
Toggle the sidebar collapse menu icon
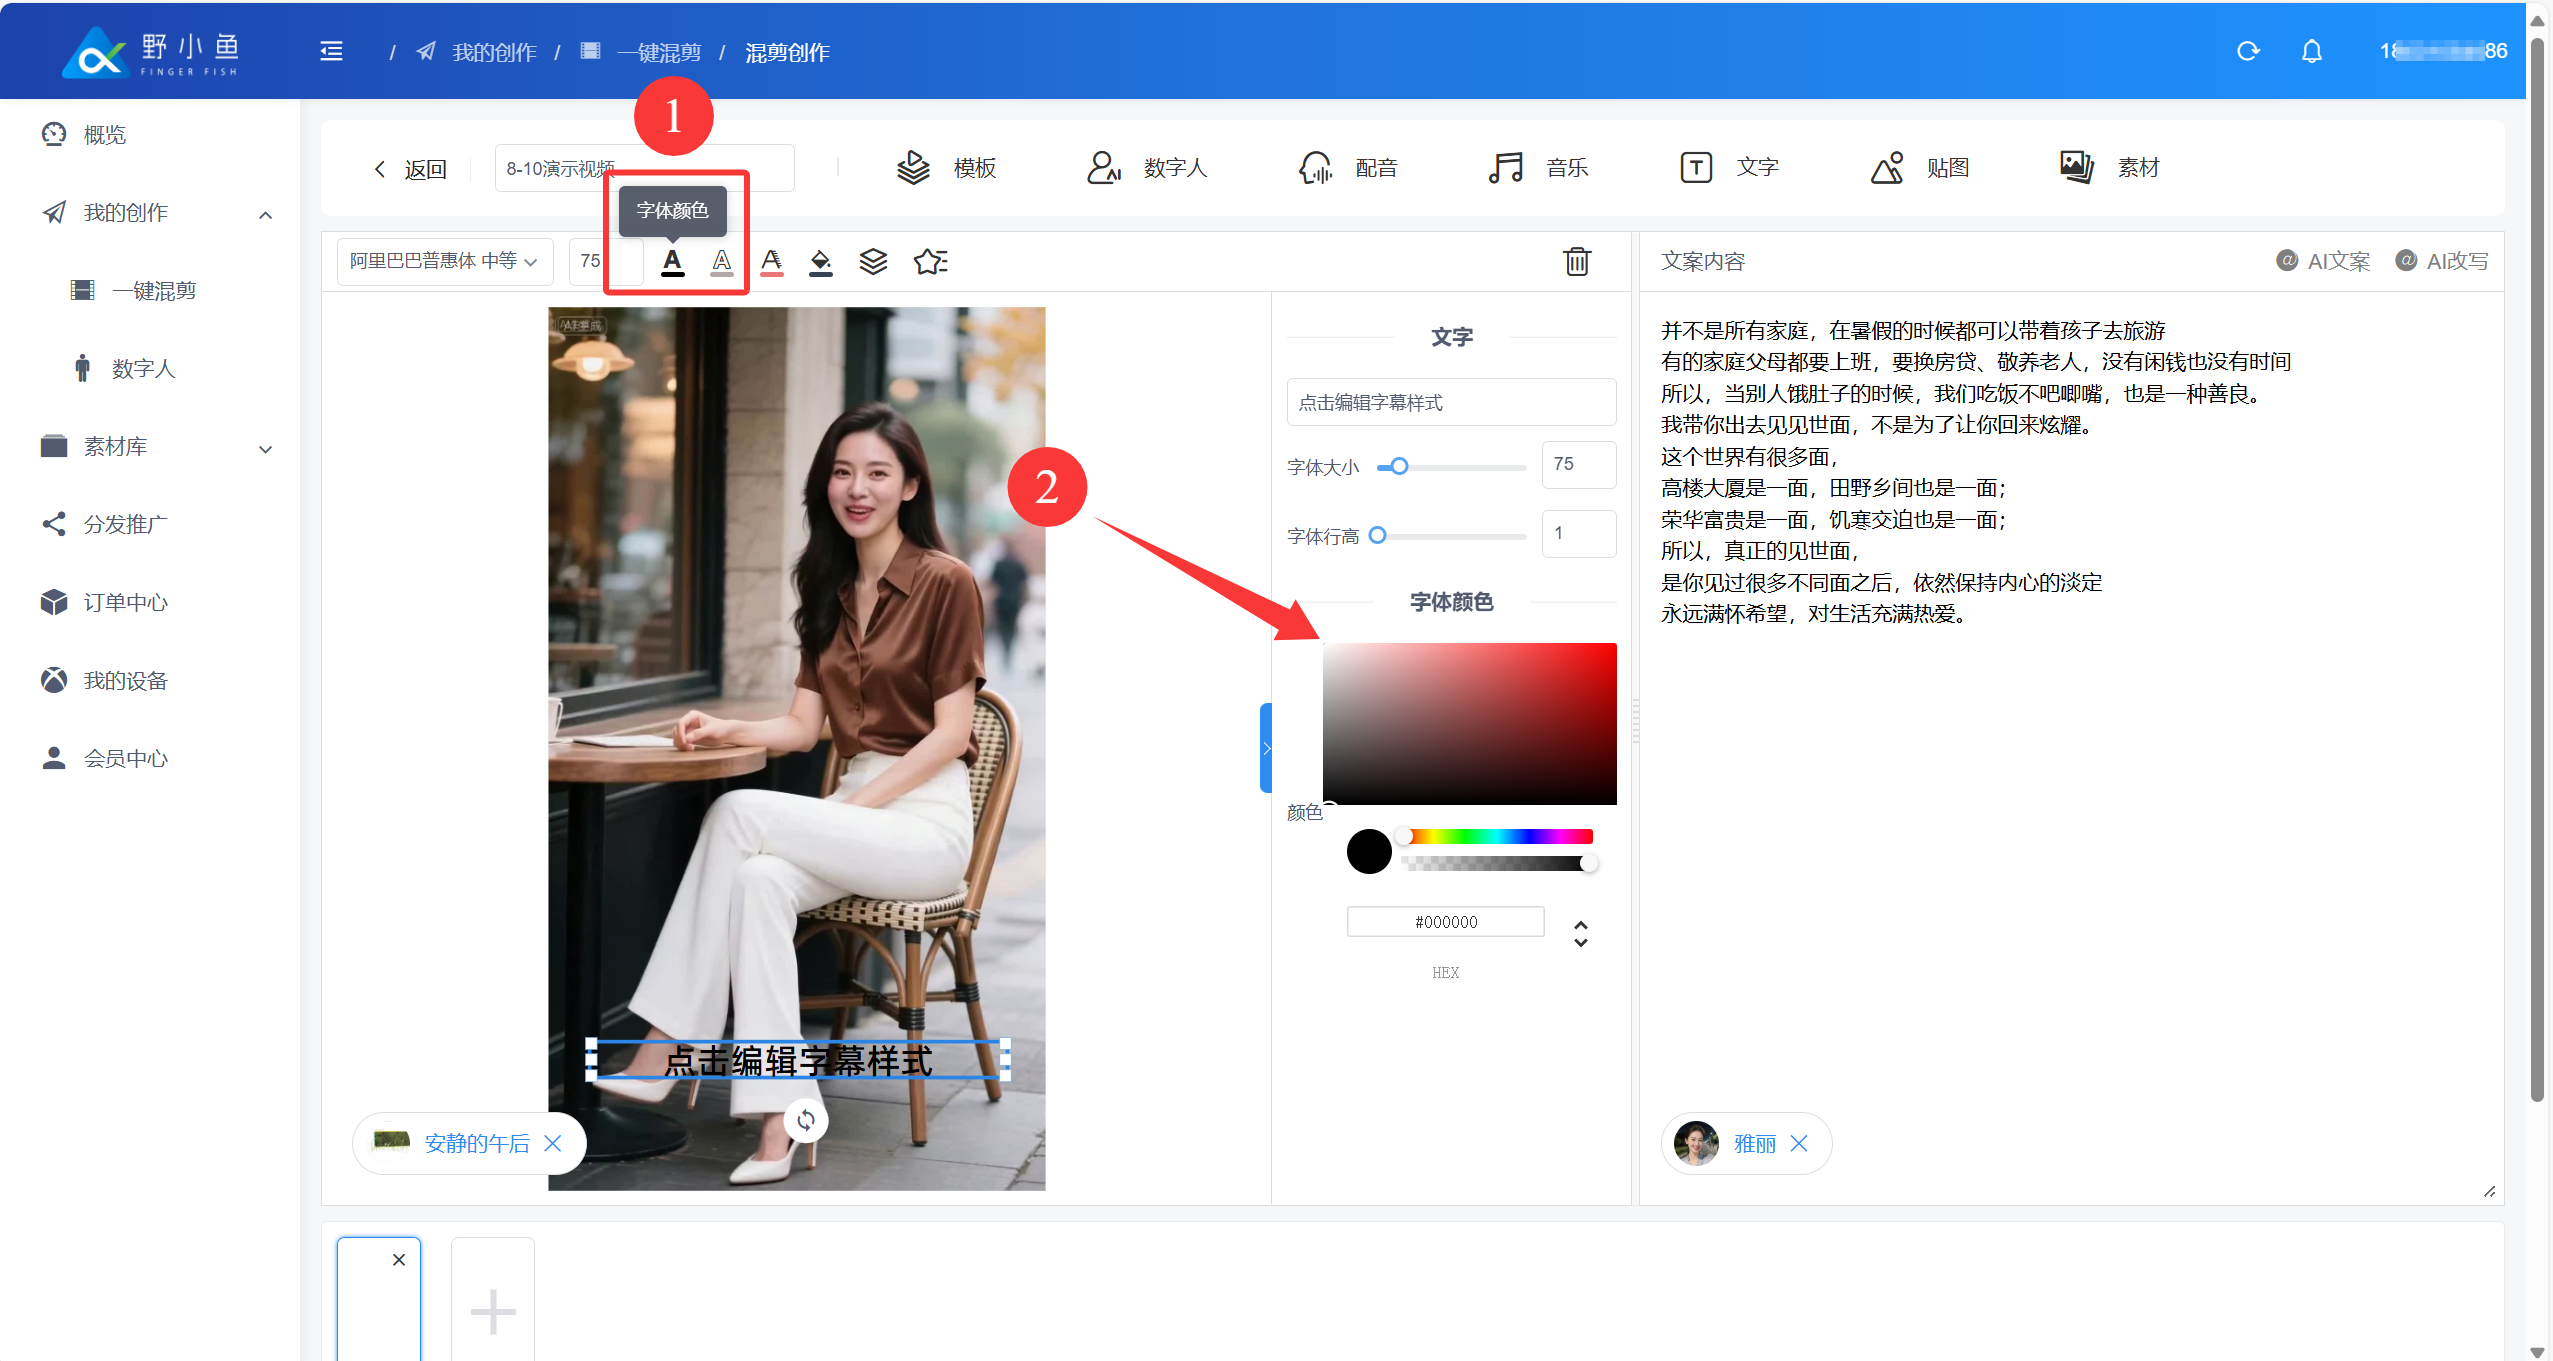(x=331, y=51)
